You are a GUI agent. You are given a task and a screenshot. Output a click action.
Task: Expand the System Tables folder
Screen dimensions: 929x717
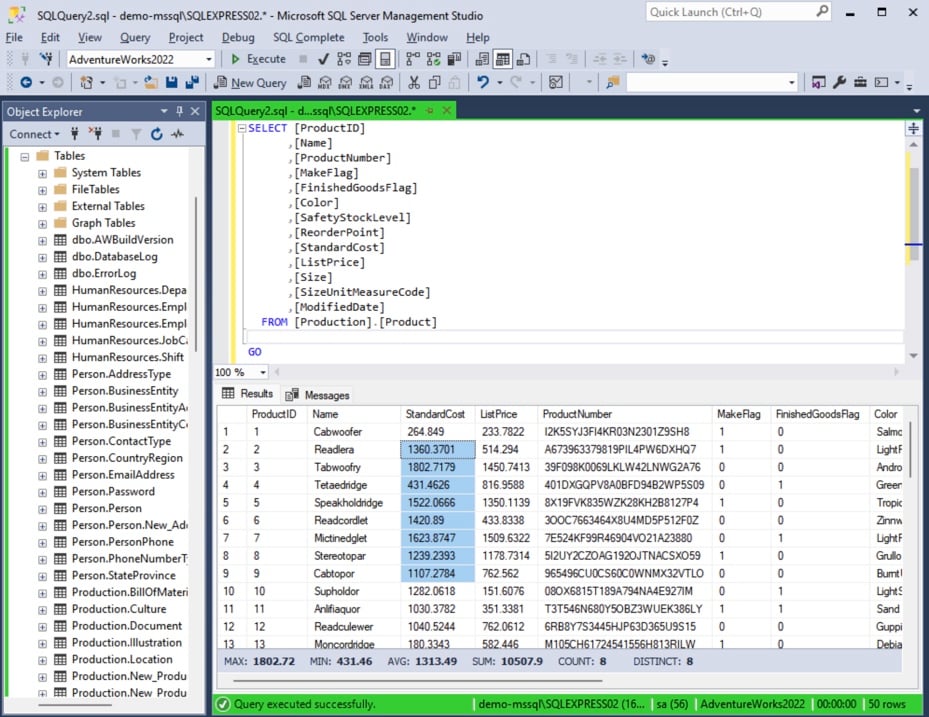point(43,174)
